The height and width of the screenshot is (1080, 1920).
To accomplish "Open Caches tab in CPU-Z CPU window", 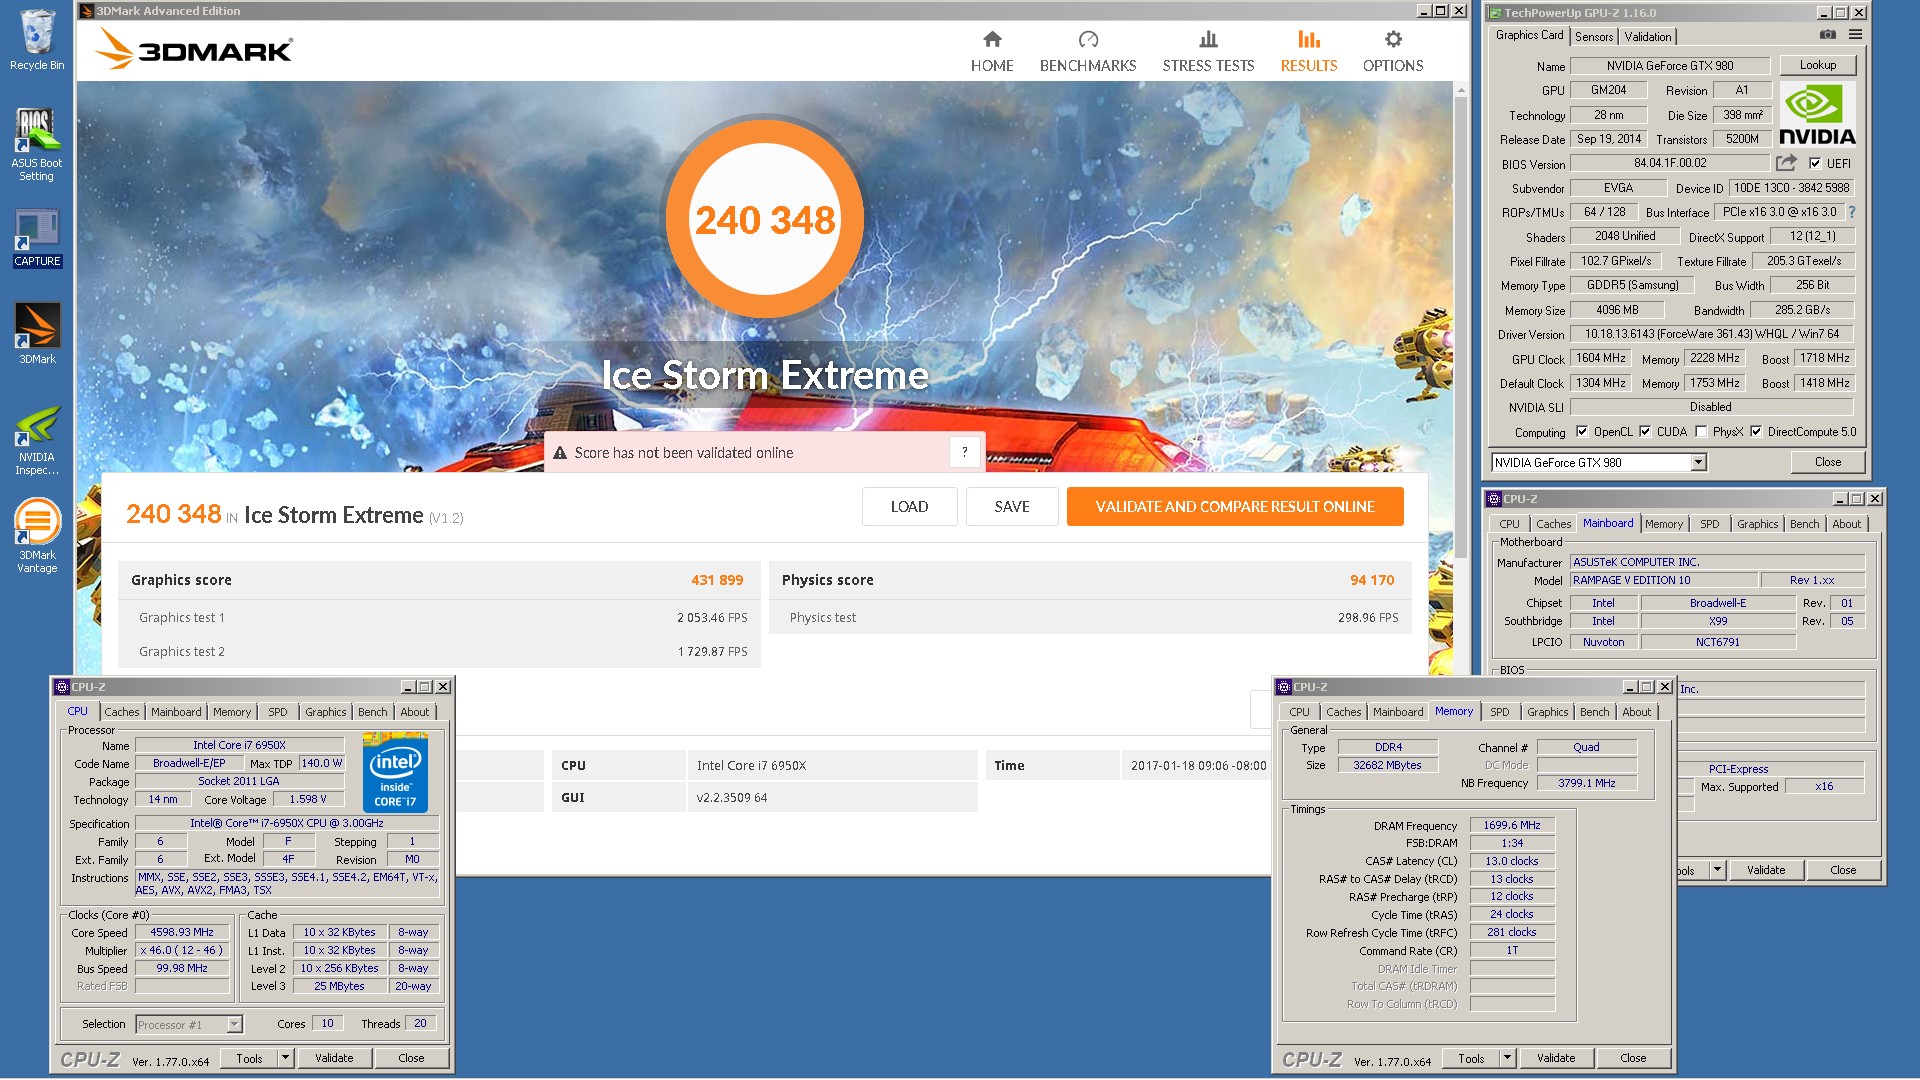I will click(x=122, y=712).
